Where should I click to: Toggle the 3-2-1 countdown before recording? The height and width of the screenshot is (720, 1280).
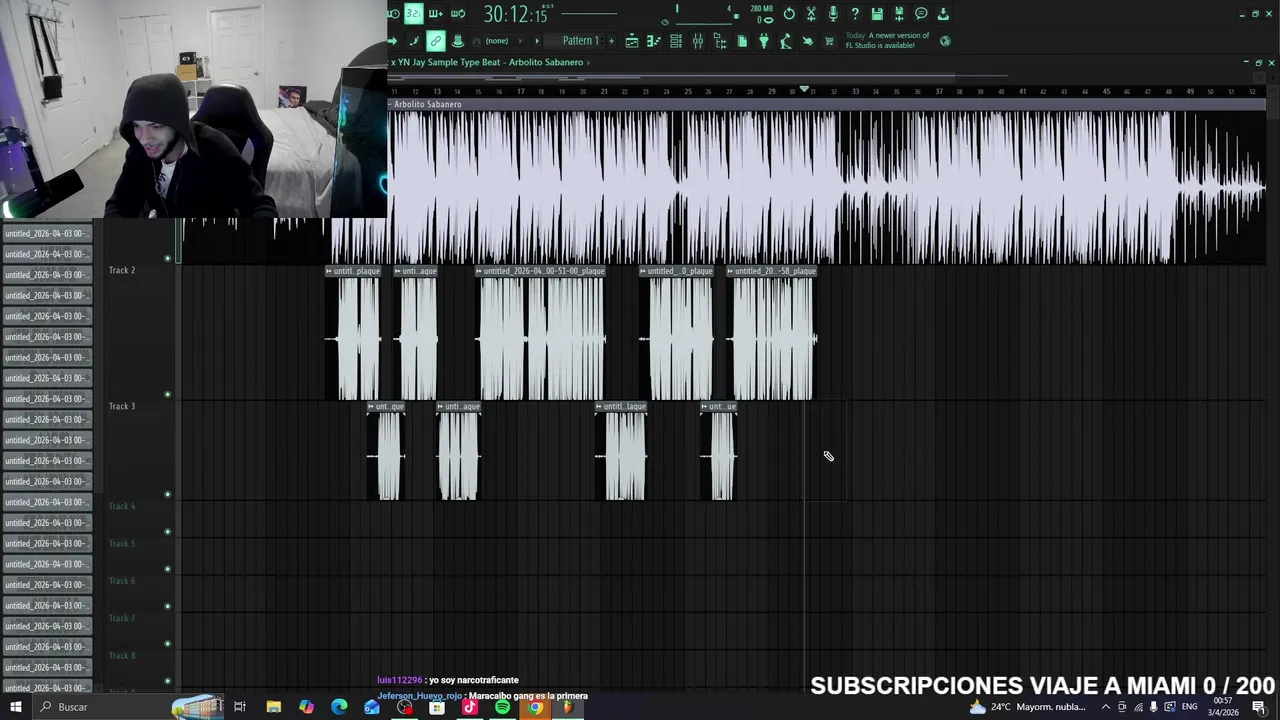[x=413, y=14]
